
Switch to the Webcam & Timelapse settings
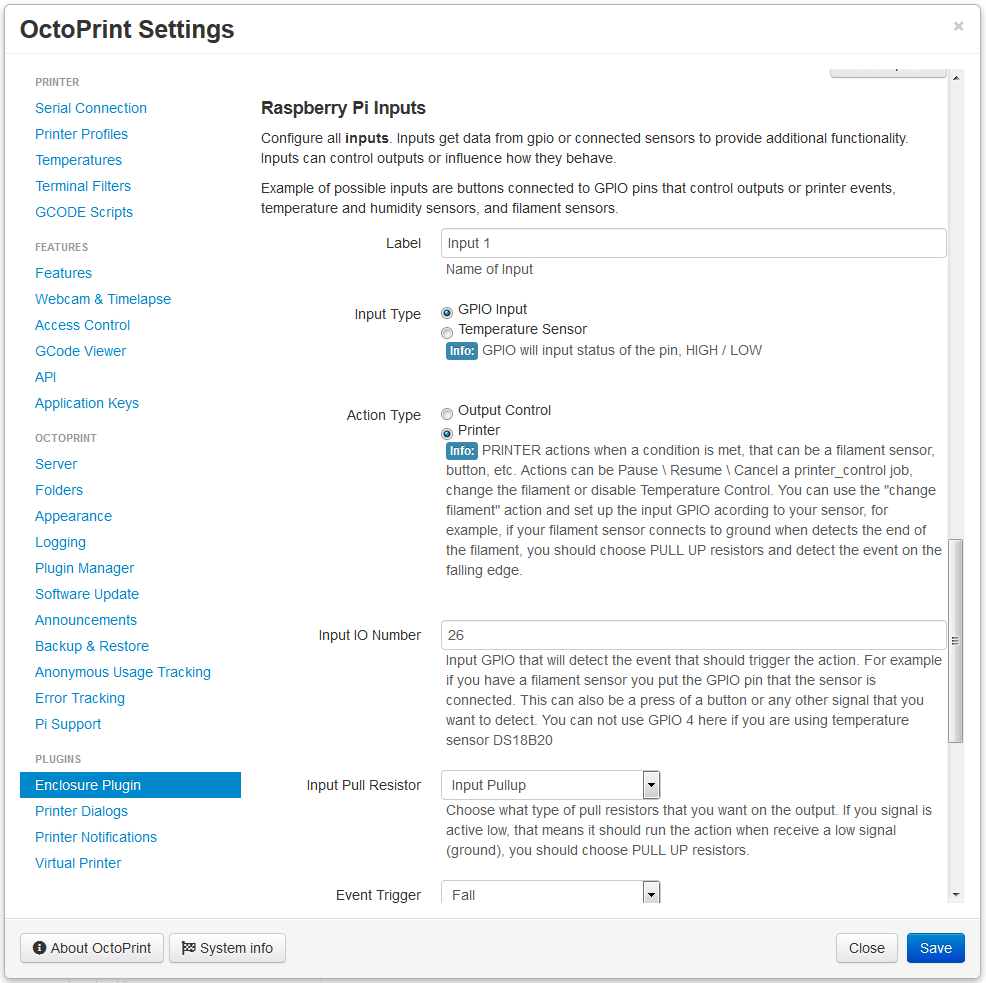click(x=103, y=299)
